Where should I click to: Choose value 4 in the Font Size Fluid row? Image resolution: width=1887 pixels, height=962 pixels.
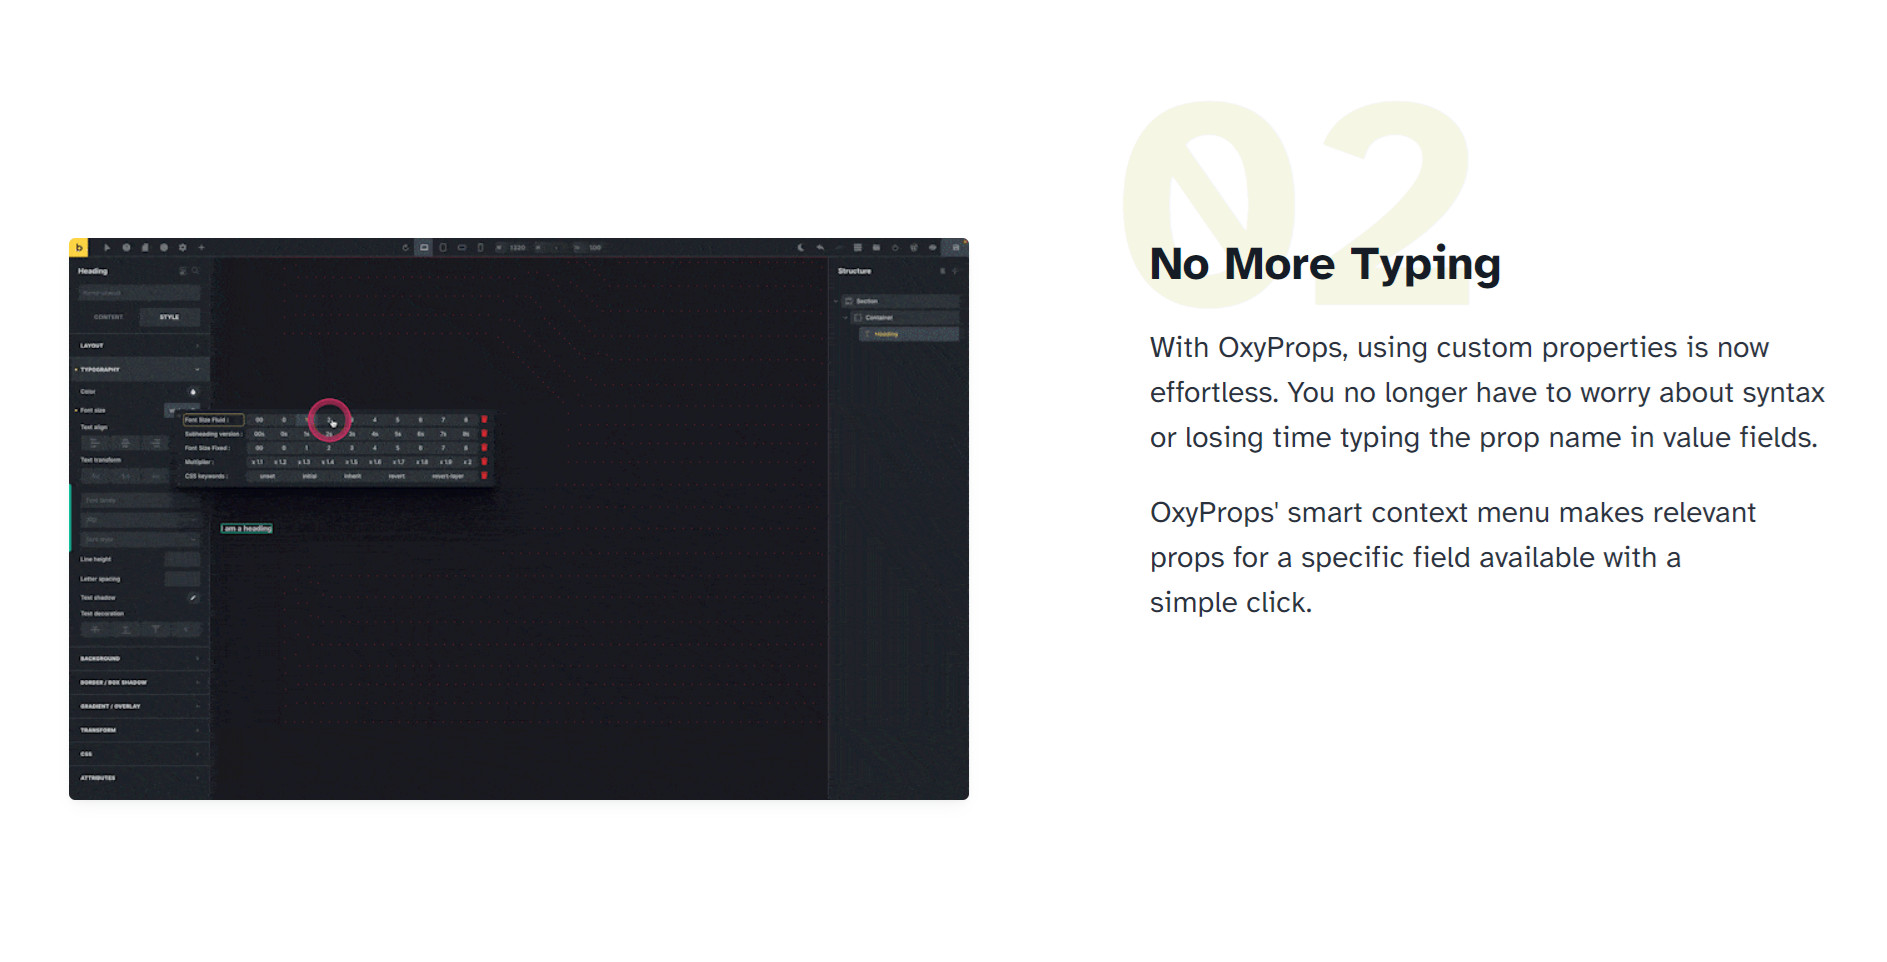[375, 420]
